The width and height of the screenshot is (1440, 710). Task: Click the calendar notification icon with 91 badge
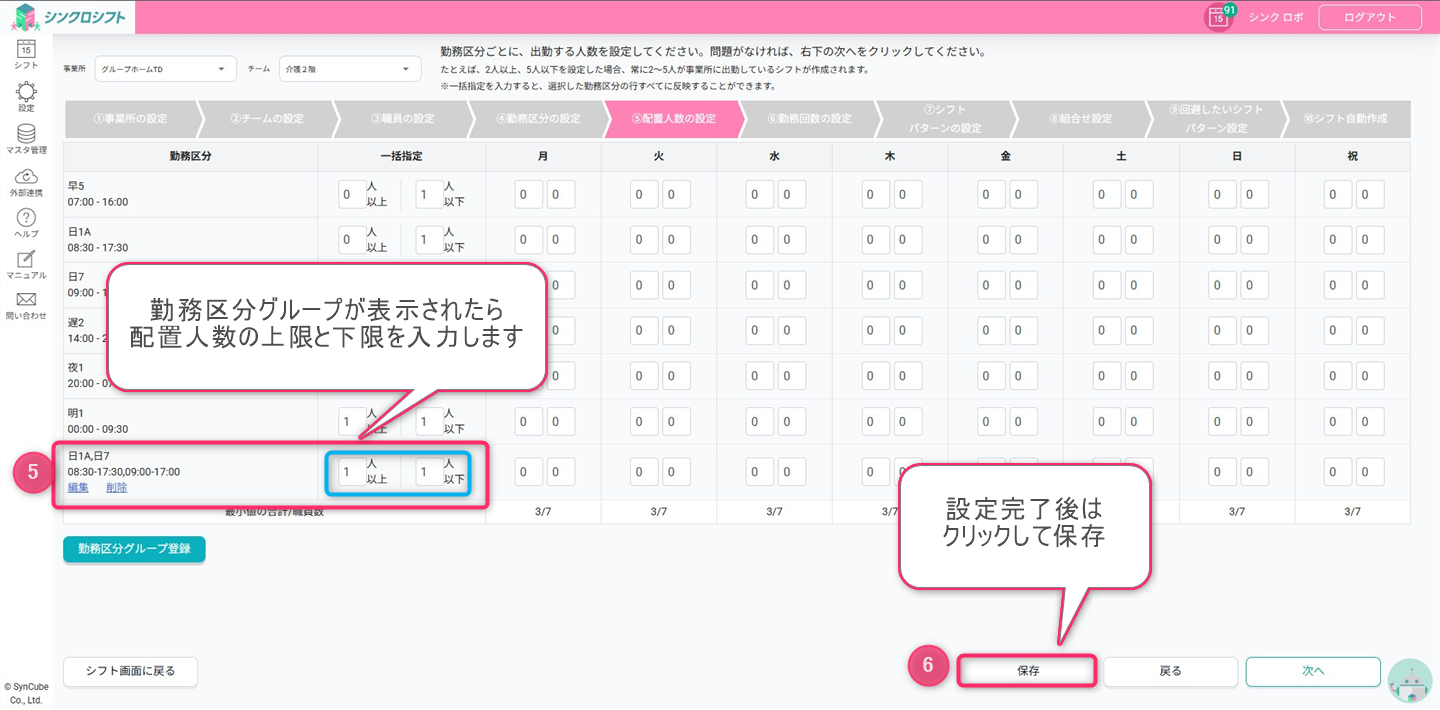click(1218, 17)
